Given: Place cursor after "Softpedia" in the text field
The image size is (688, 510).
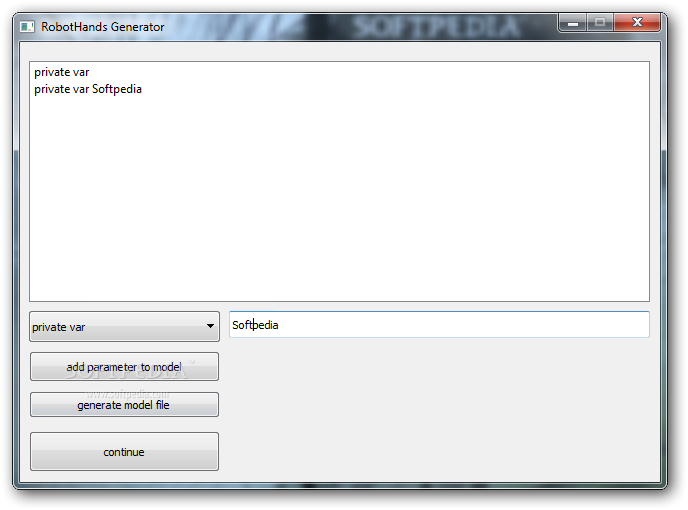Looking at the screenshot, I should (279, 325).
